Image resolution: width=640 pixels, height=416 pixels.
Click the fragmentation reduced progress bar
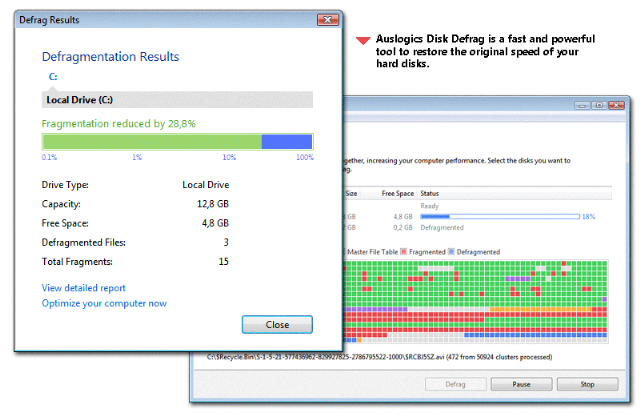(177, 143)
